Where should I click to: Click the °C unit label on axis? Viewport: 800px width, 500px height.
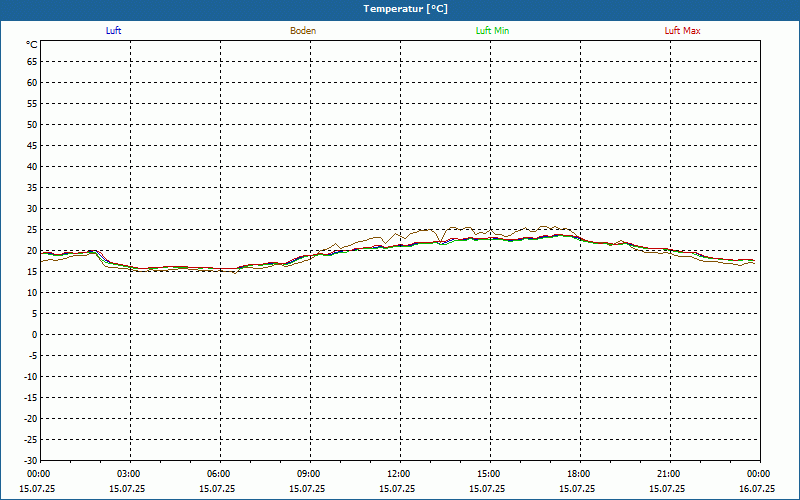point(32,45)
